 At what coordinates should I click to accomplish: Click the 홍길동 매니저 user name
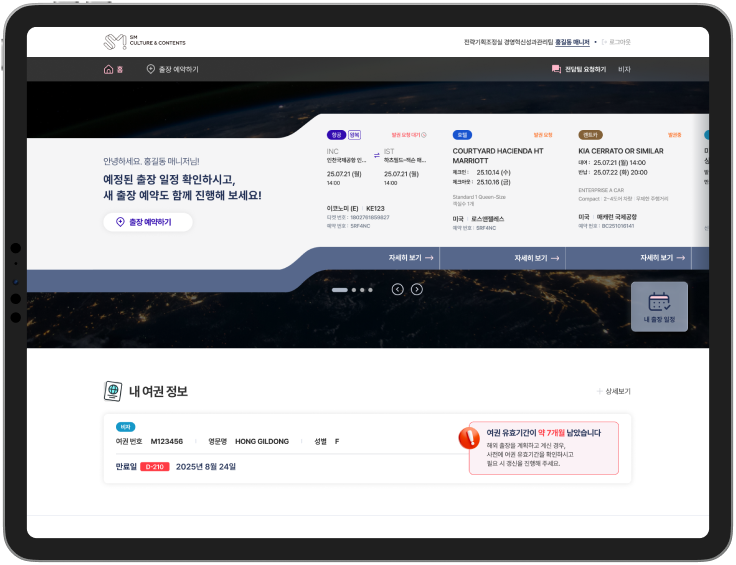(x=572, y=42)
